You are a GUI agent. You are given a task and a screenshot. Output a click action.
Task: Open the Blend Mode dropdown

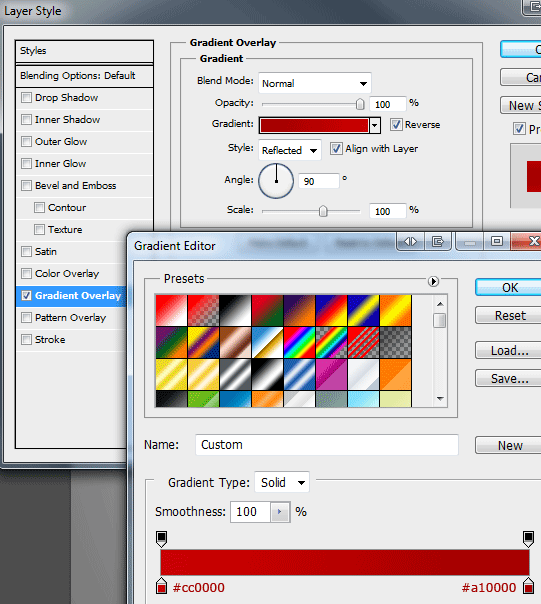[x=314, y=83]
